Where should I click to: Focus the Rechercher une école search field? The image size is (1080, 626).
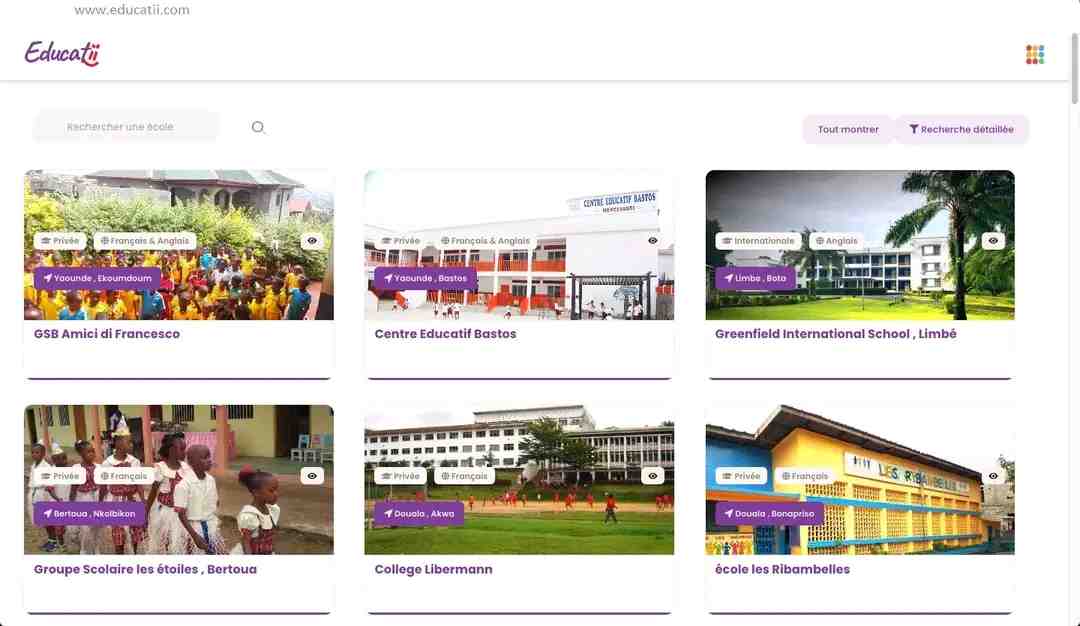pyautogui.click(x=126, y=127)
